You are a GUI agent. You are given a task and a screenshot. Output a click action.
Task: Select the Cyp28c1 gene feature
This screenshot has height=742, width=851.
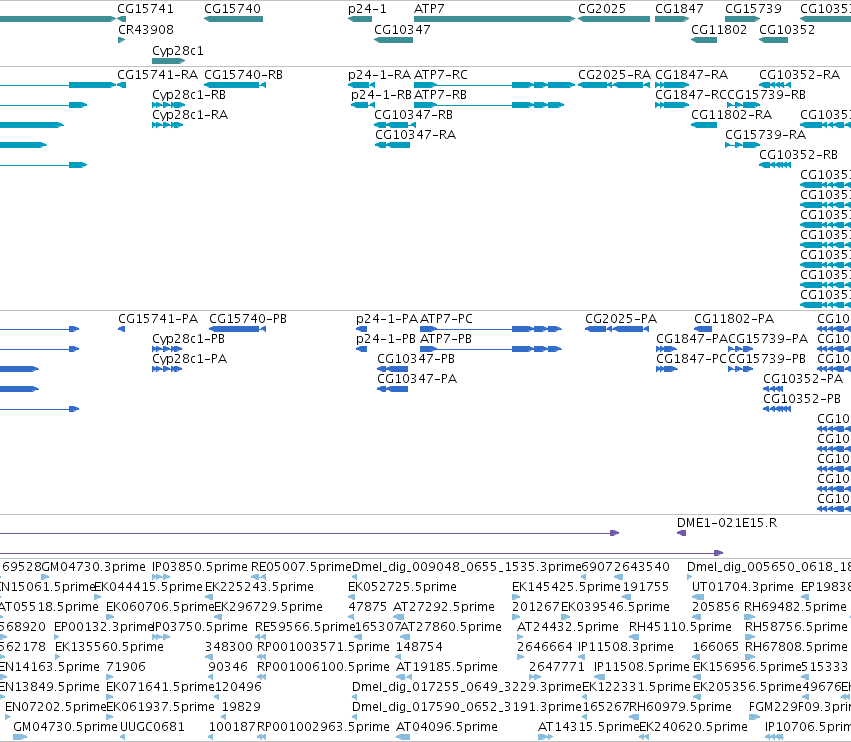point(169,61)
